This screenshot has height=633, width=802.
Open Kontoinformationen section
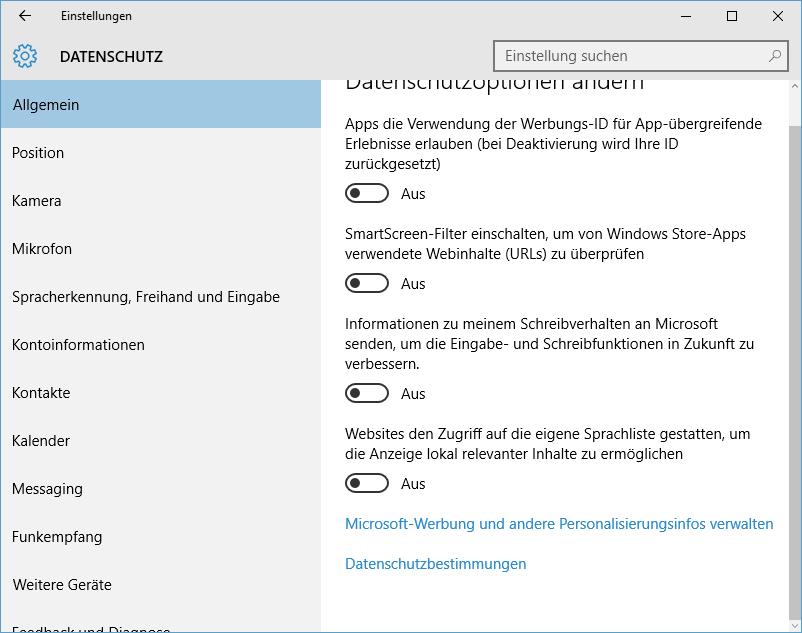tap(161, 345)
